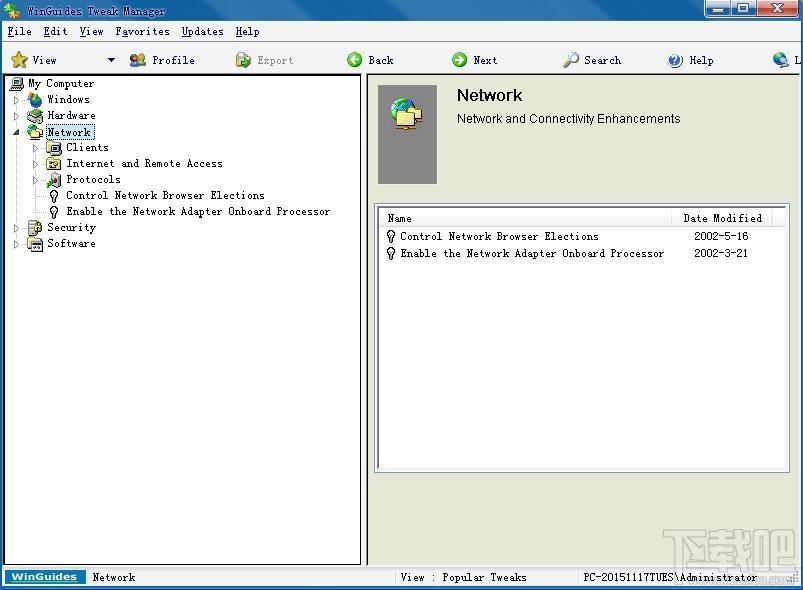
Task: Select the My Computer computer icon
Action: coord(17,83)
